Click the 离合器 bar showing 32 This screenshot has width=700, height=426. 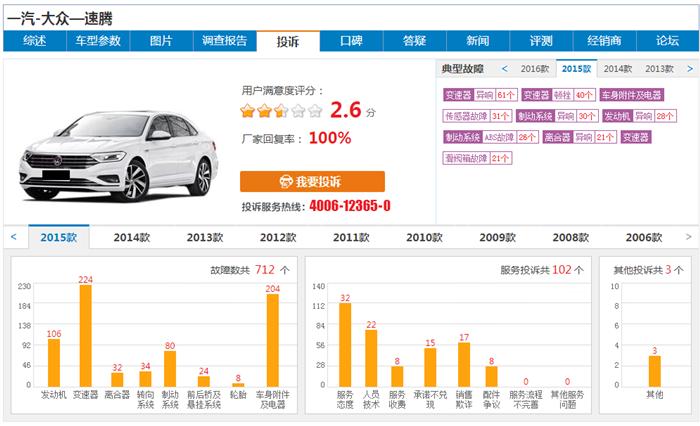[x=117, y=380]
